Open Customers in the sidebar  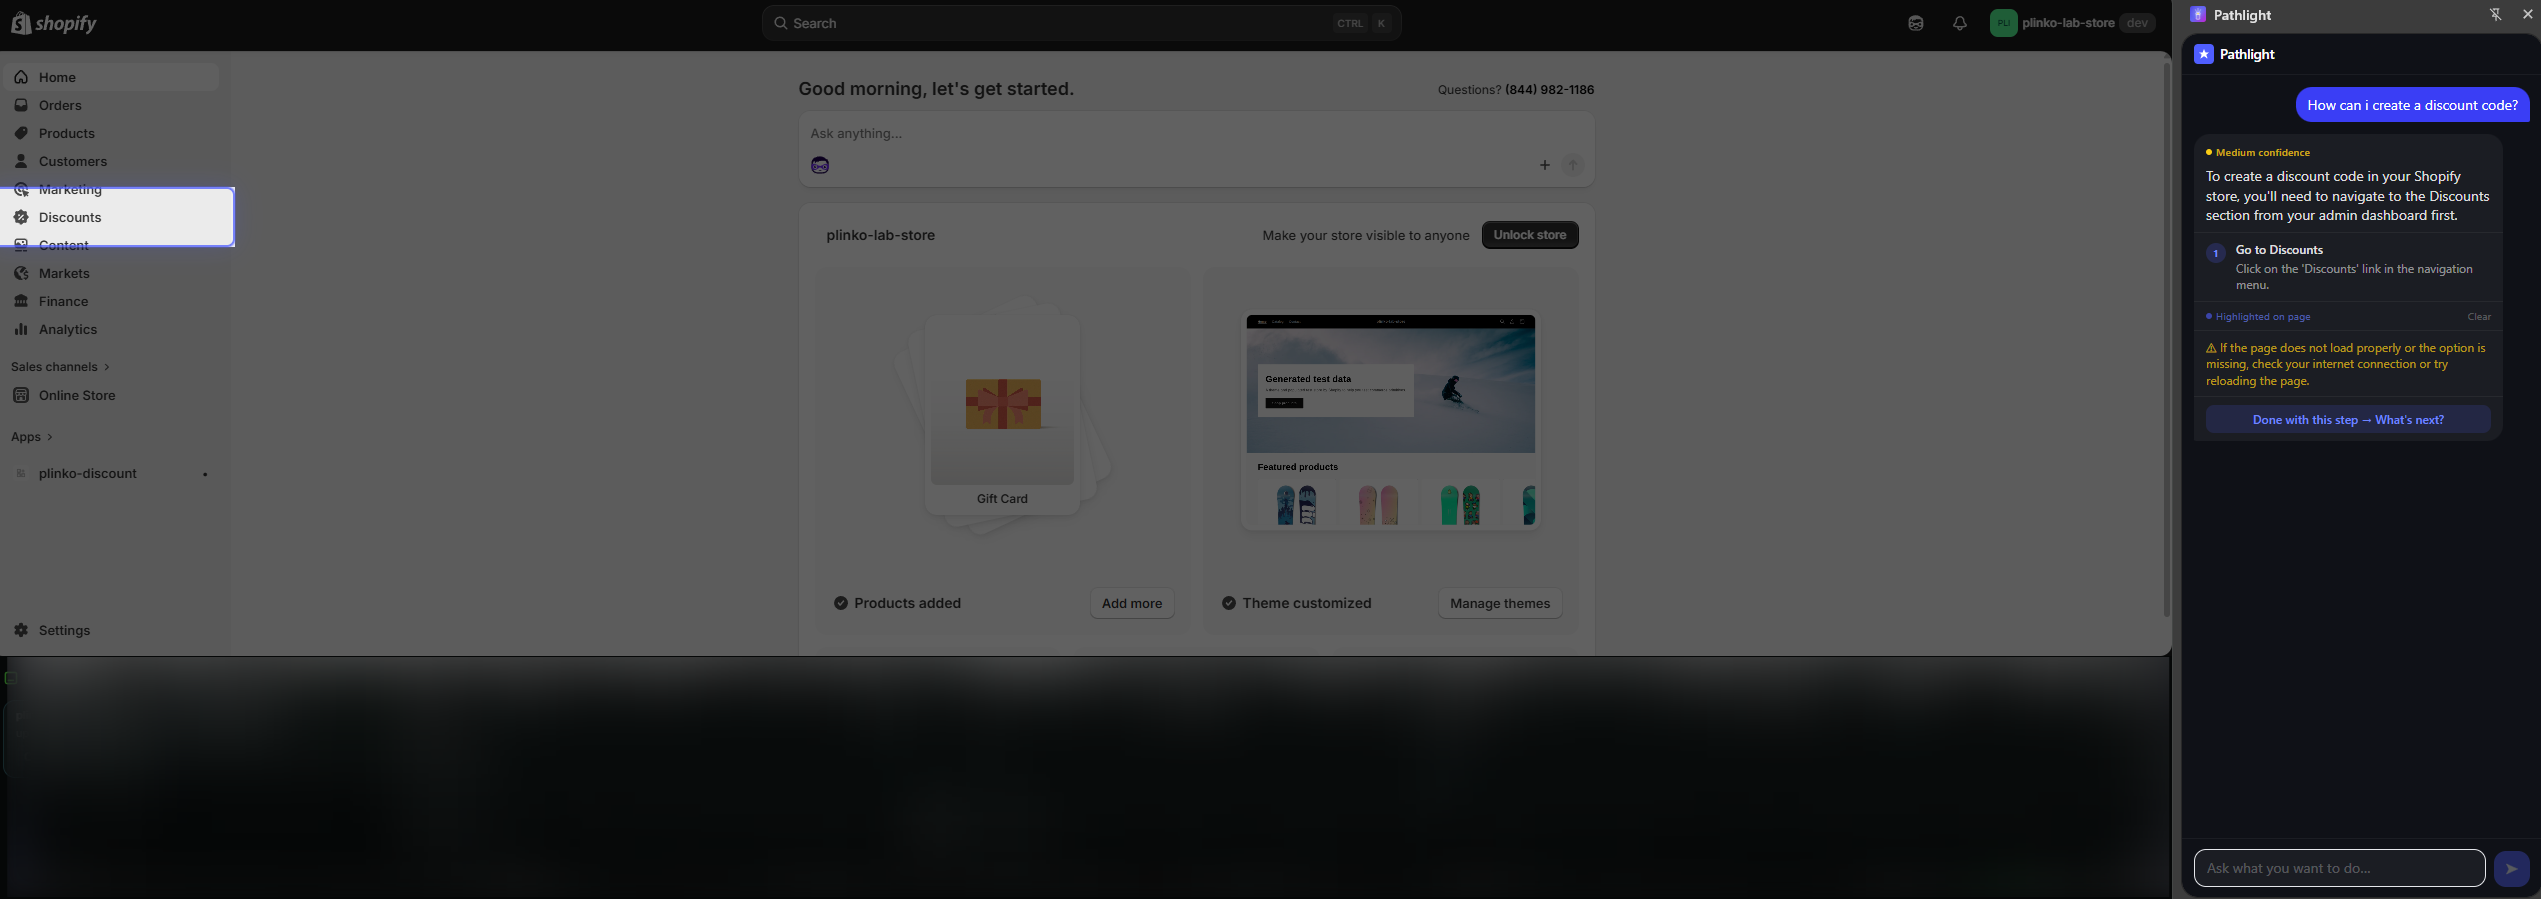(x=111, y=161)
